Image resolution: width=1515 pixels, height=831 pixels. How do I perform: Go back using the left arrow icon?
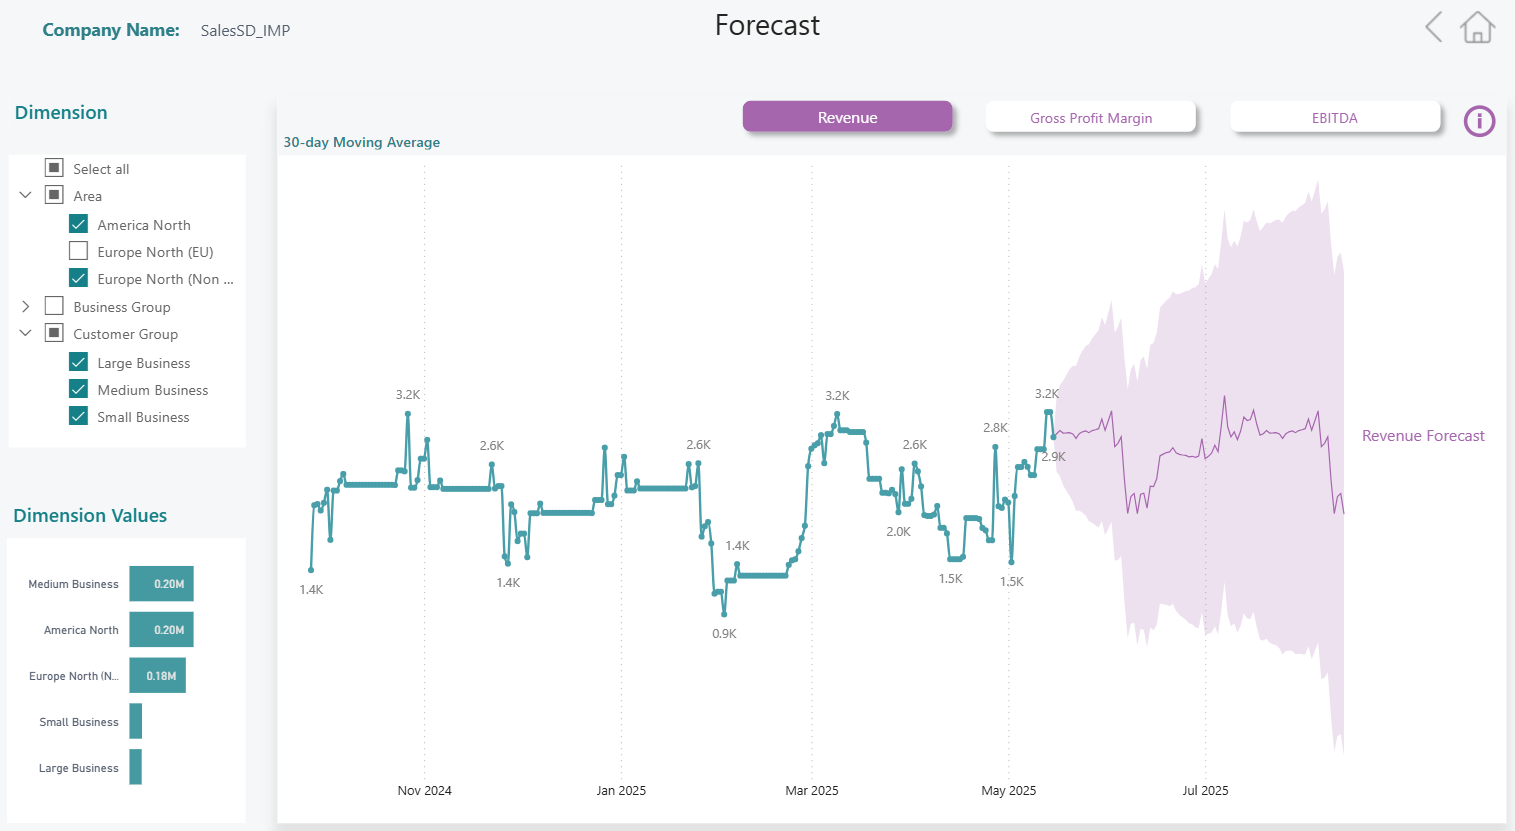[x=1434, y=27]
